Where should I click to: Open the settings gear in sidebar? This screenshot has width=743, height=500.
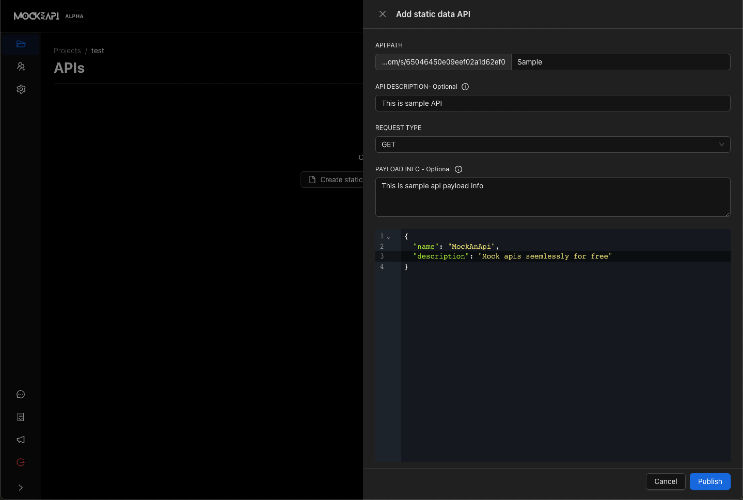(x=21, y=89)
